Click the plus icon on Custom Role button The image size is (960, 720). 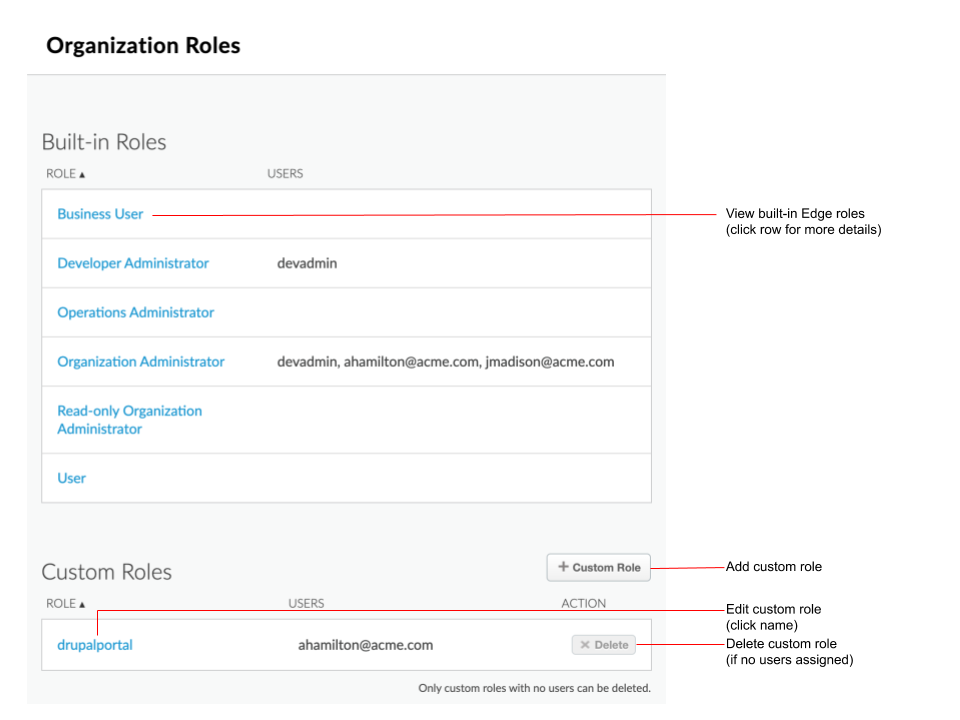click(x=563, y=567)
